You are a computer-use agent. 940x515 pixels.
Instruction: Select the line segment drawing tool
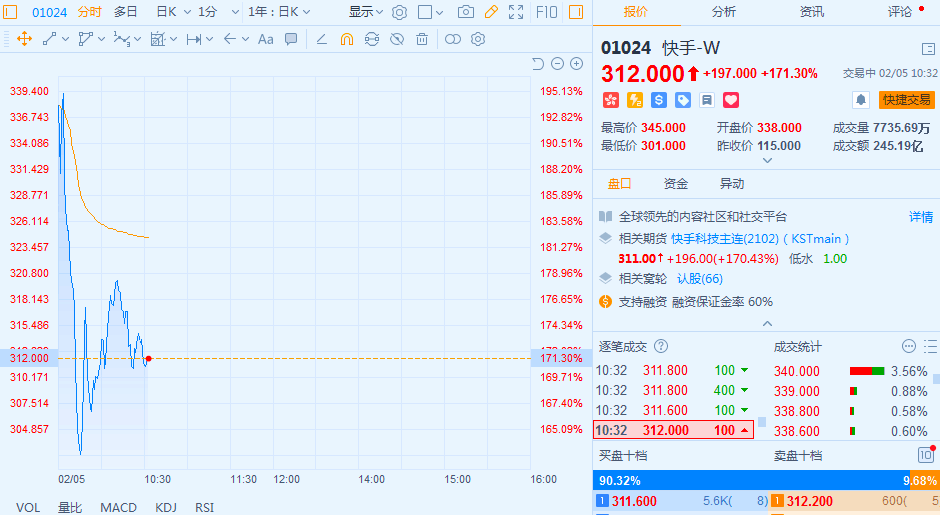tap(50, 40)
